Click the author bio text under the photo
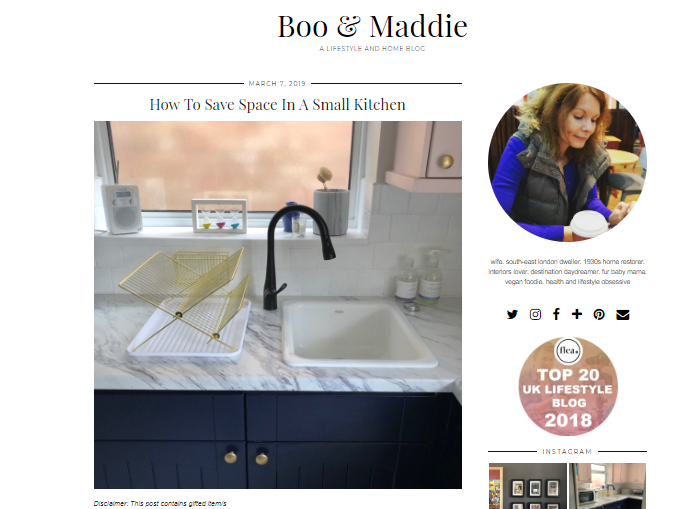The height and width of the screenshot is (509, 687). tap(567, 272)
